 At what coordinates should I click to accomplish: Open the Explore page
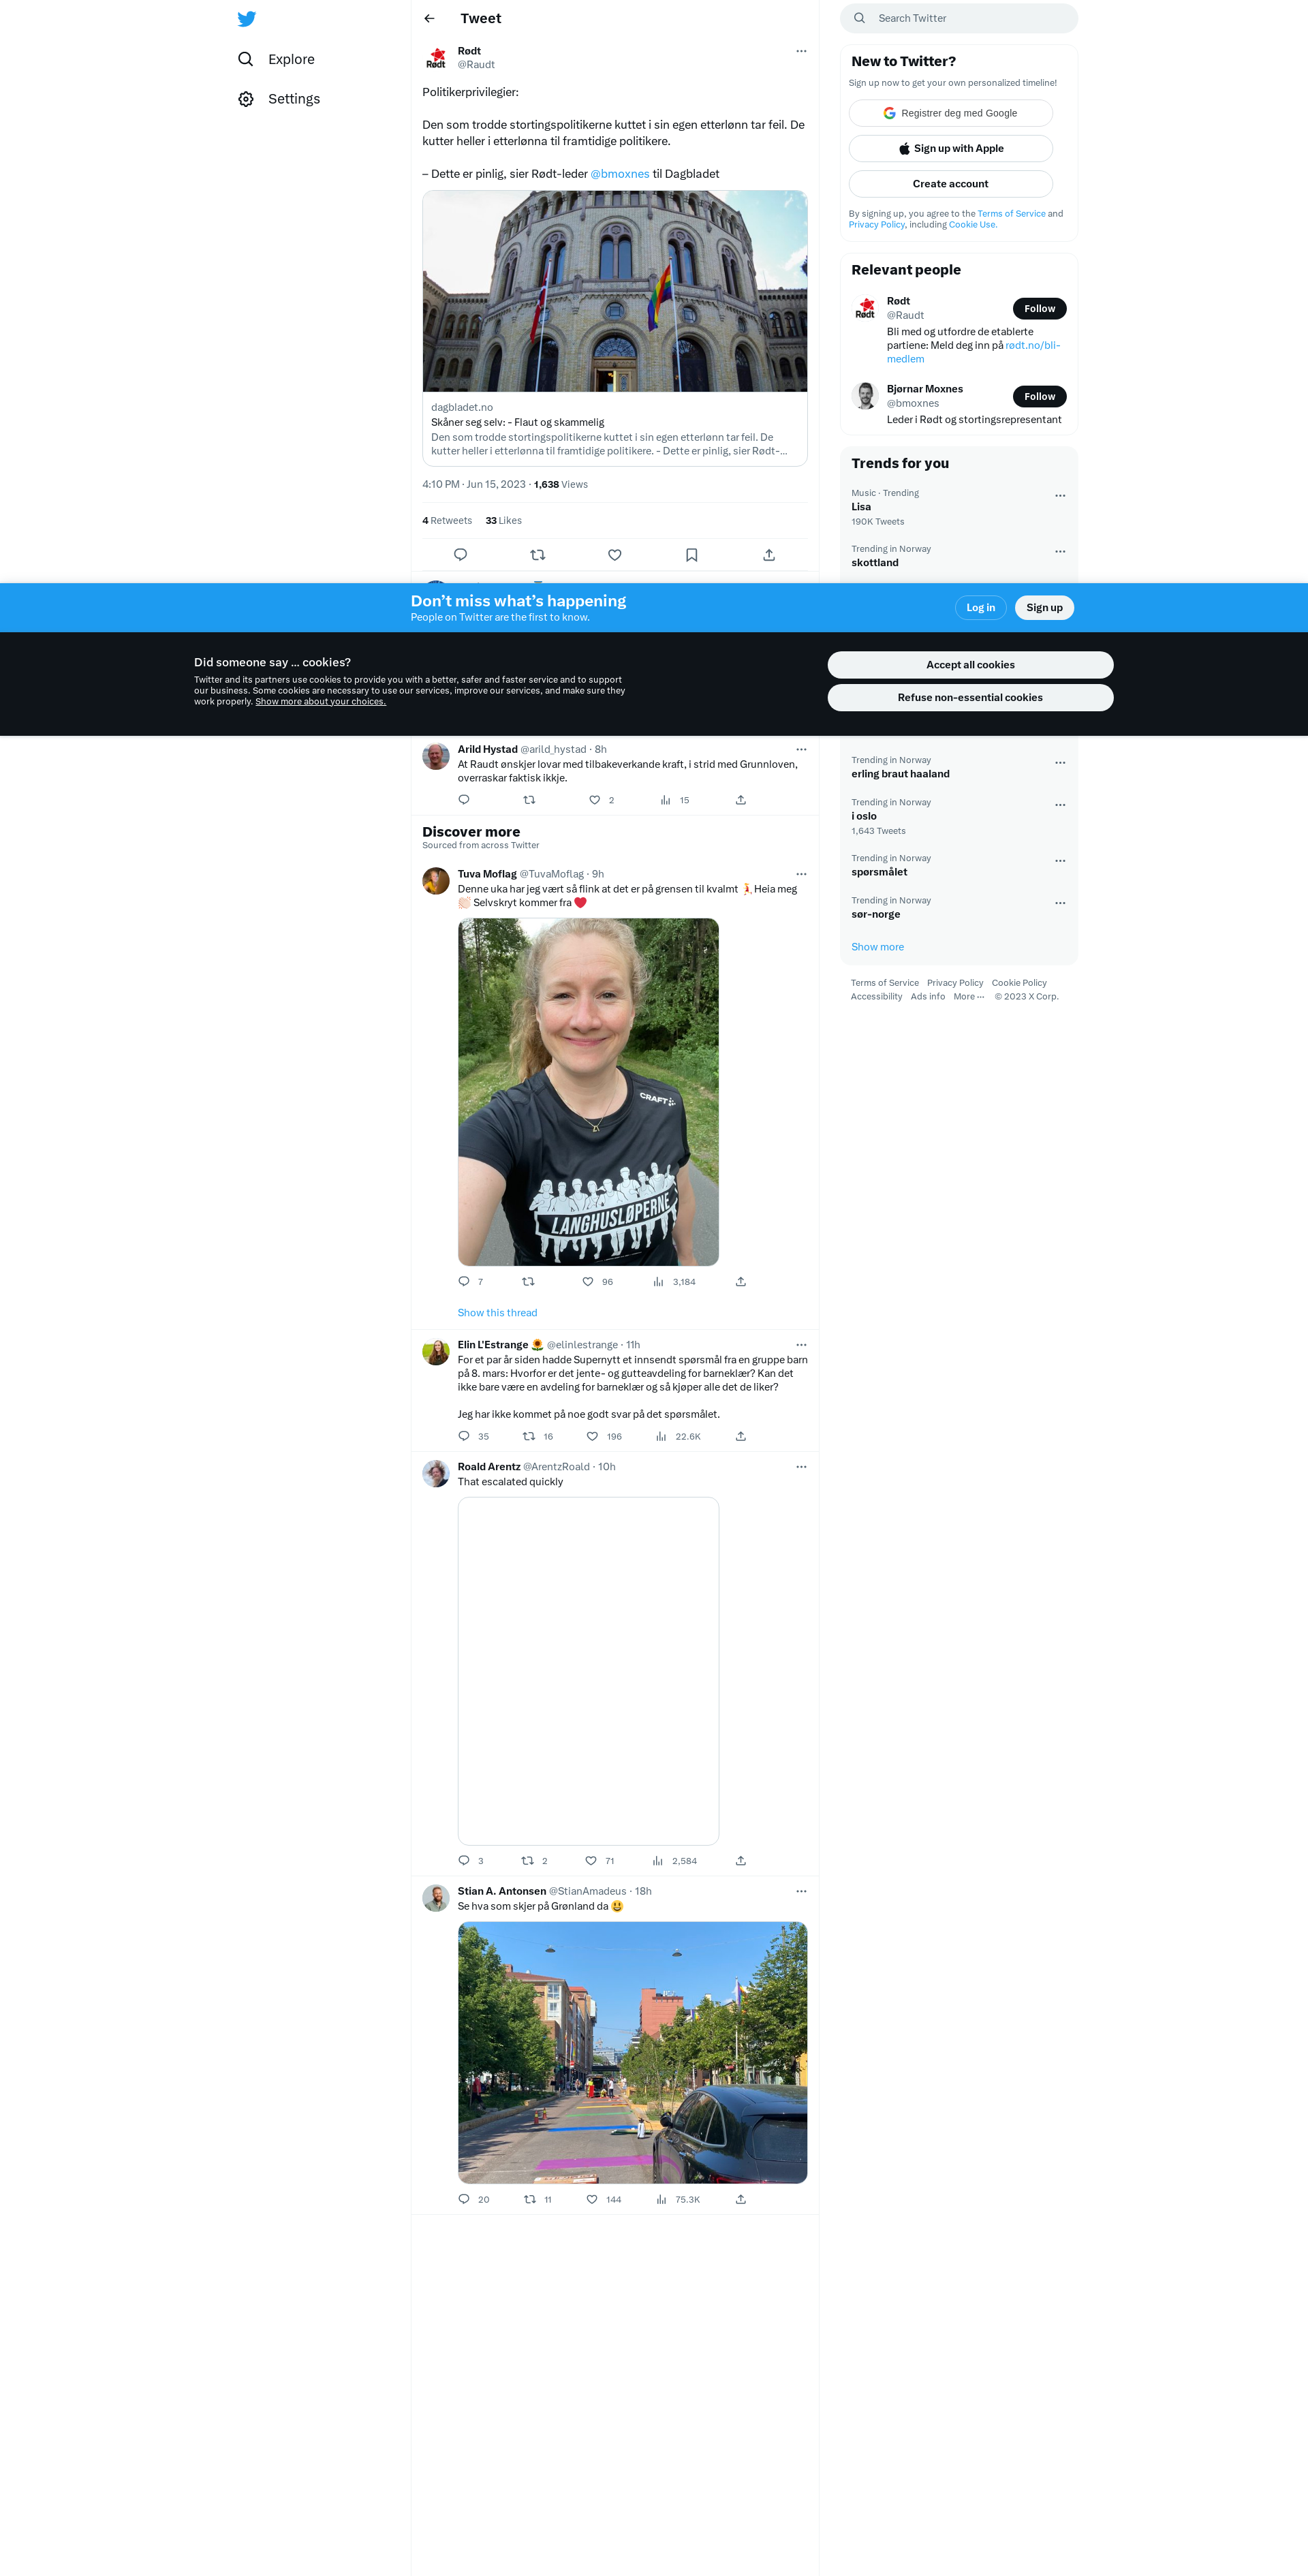(x=277, y=59)
